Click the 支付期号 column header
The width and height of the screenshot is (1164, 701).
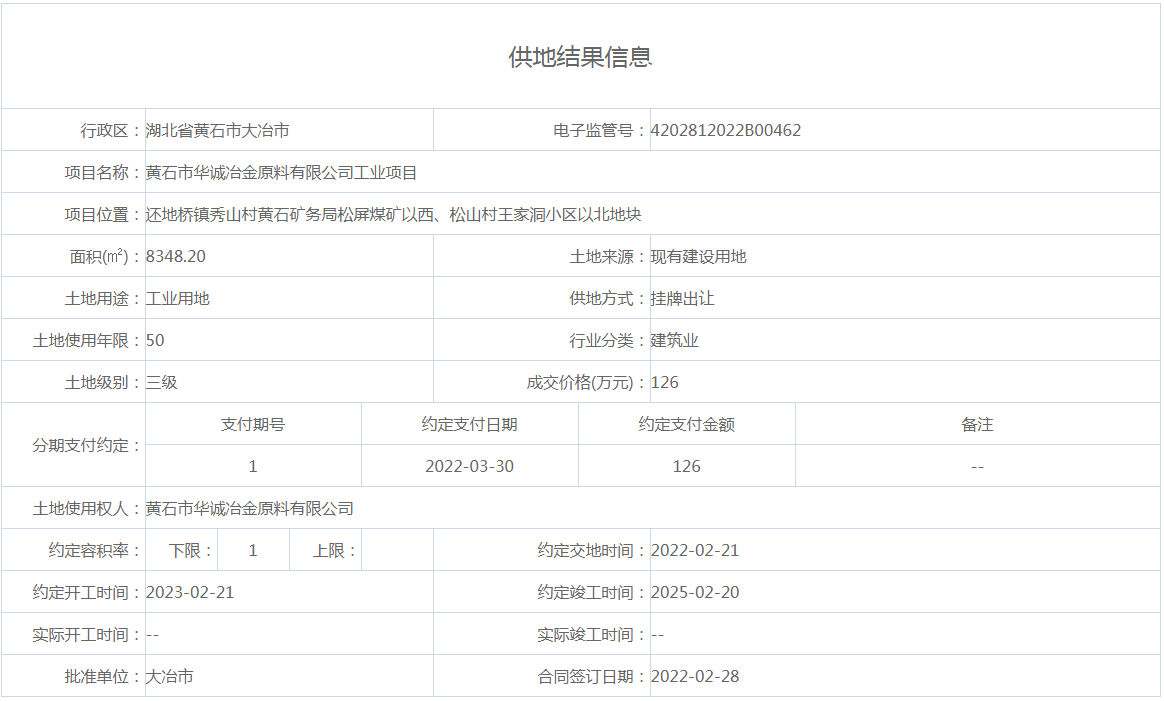click(x=253, y=425)
